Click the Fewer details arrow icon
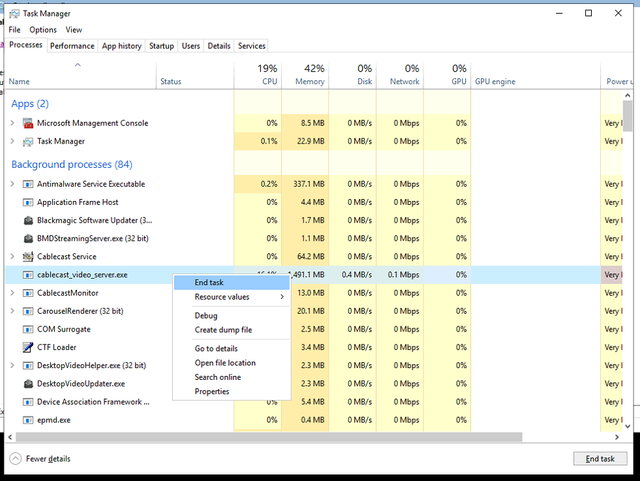Image resolution: width=640 pixels, height=481 pixels. point(15,459)
